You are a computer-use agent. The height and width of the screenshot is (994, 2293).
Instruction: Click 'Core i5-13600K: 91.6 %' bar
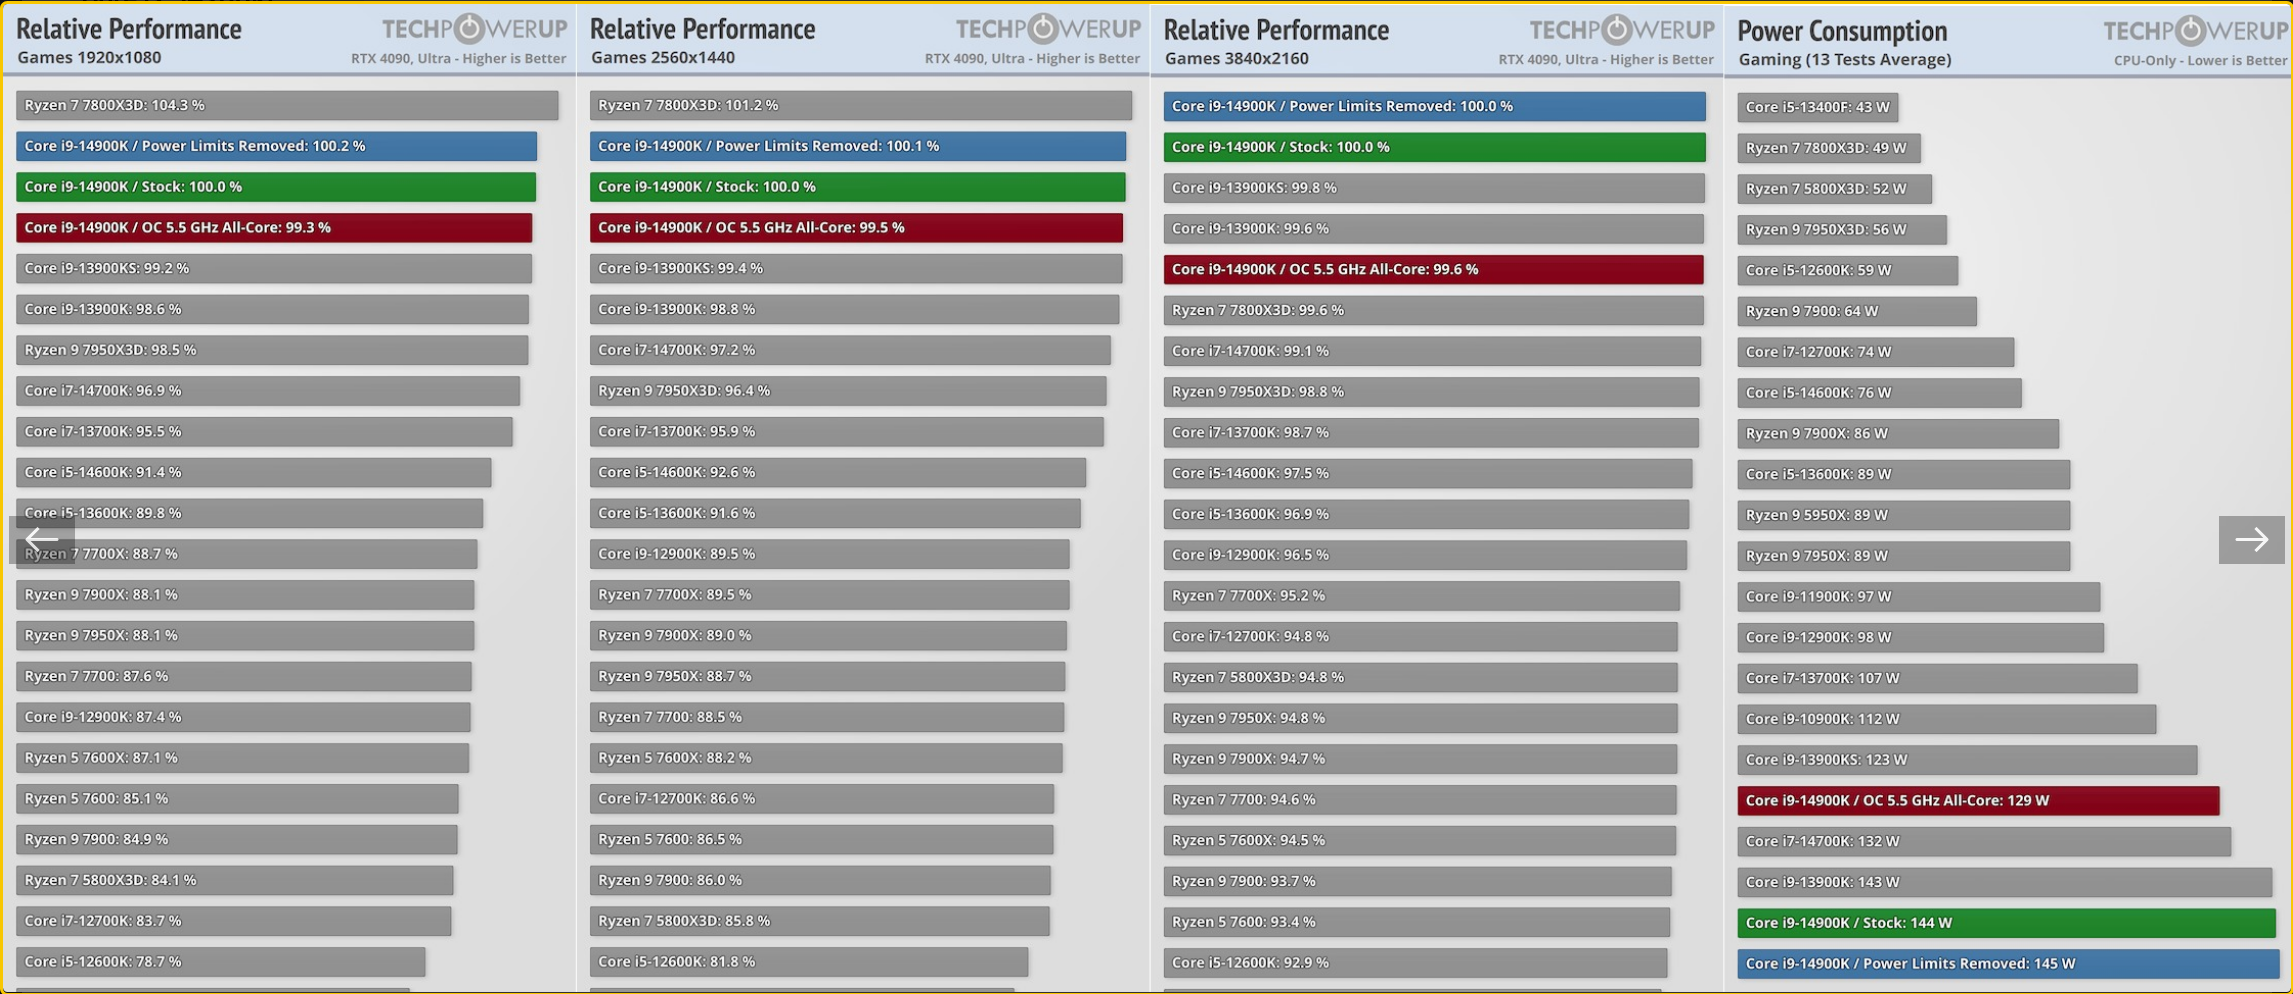(x=835, y=513)
